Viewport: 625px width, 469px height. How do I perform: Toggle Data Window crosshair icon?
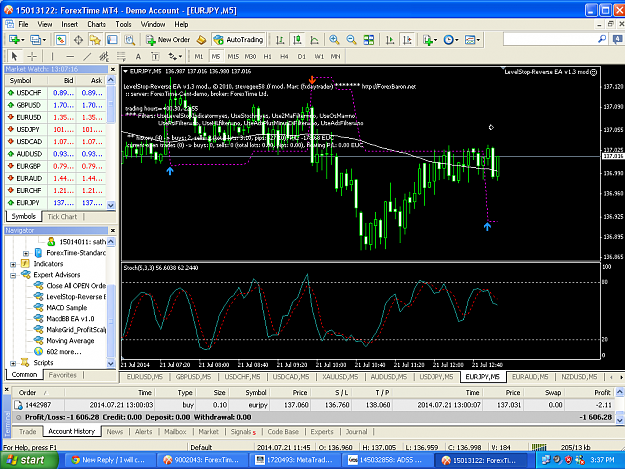coord(78,40)
